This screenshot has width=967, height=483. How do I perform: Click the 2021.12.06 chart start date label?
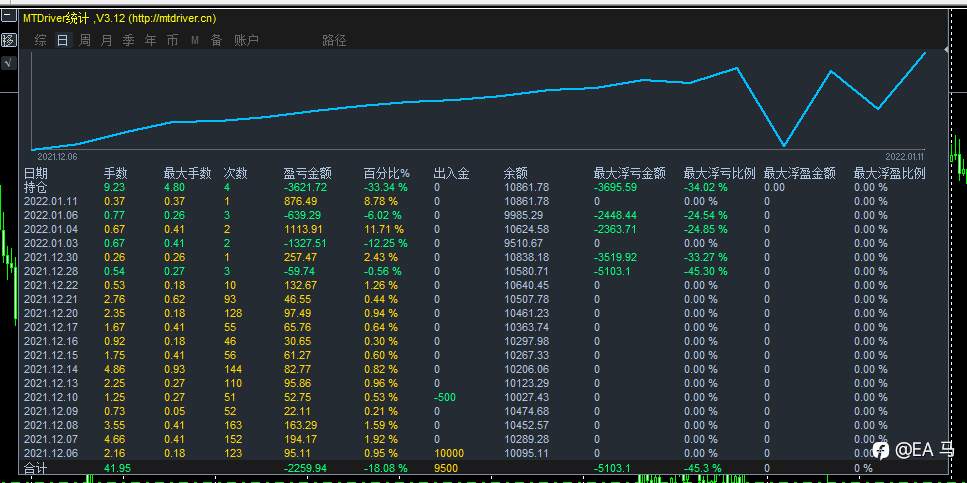point(57,157)
